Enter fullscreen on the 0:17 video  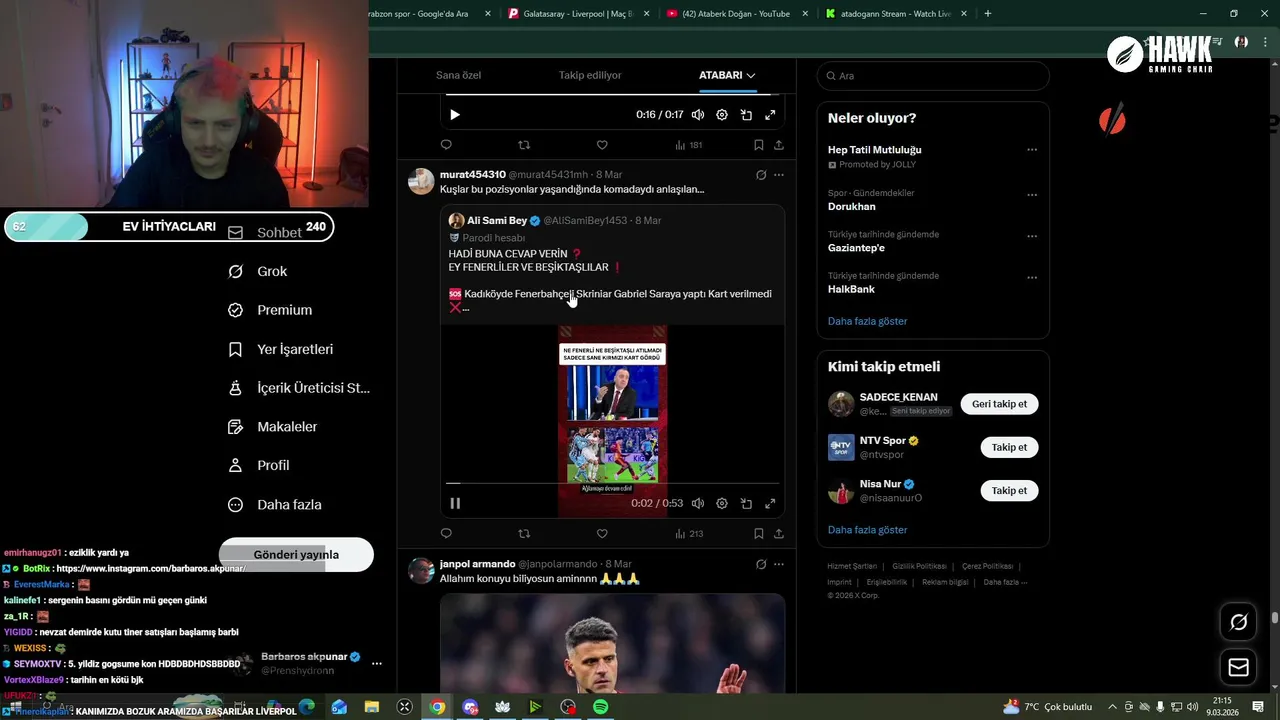click(770, 115)
